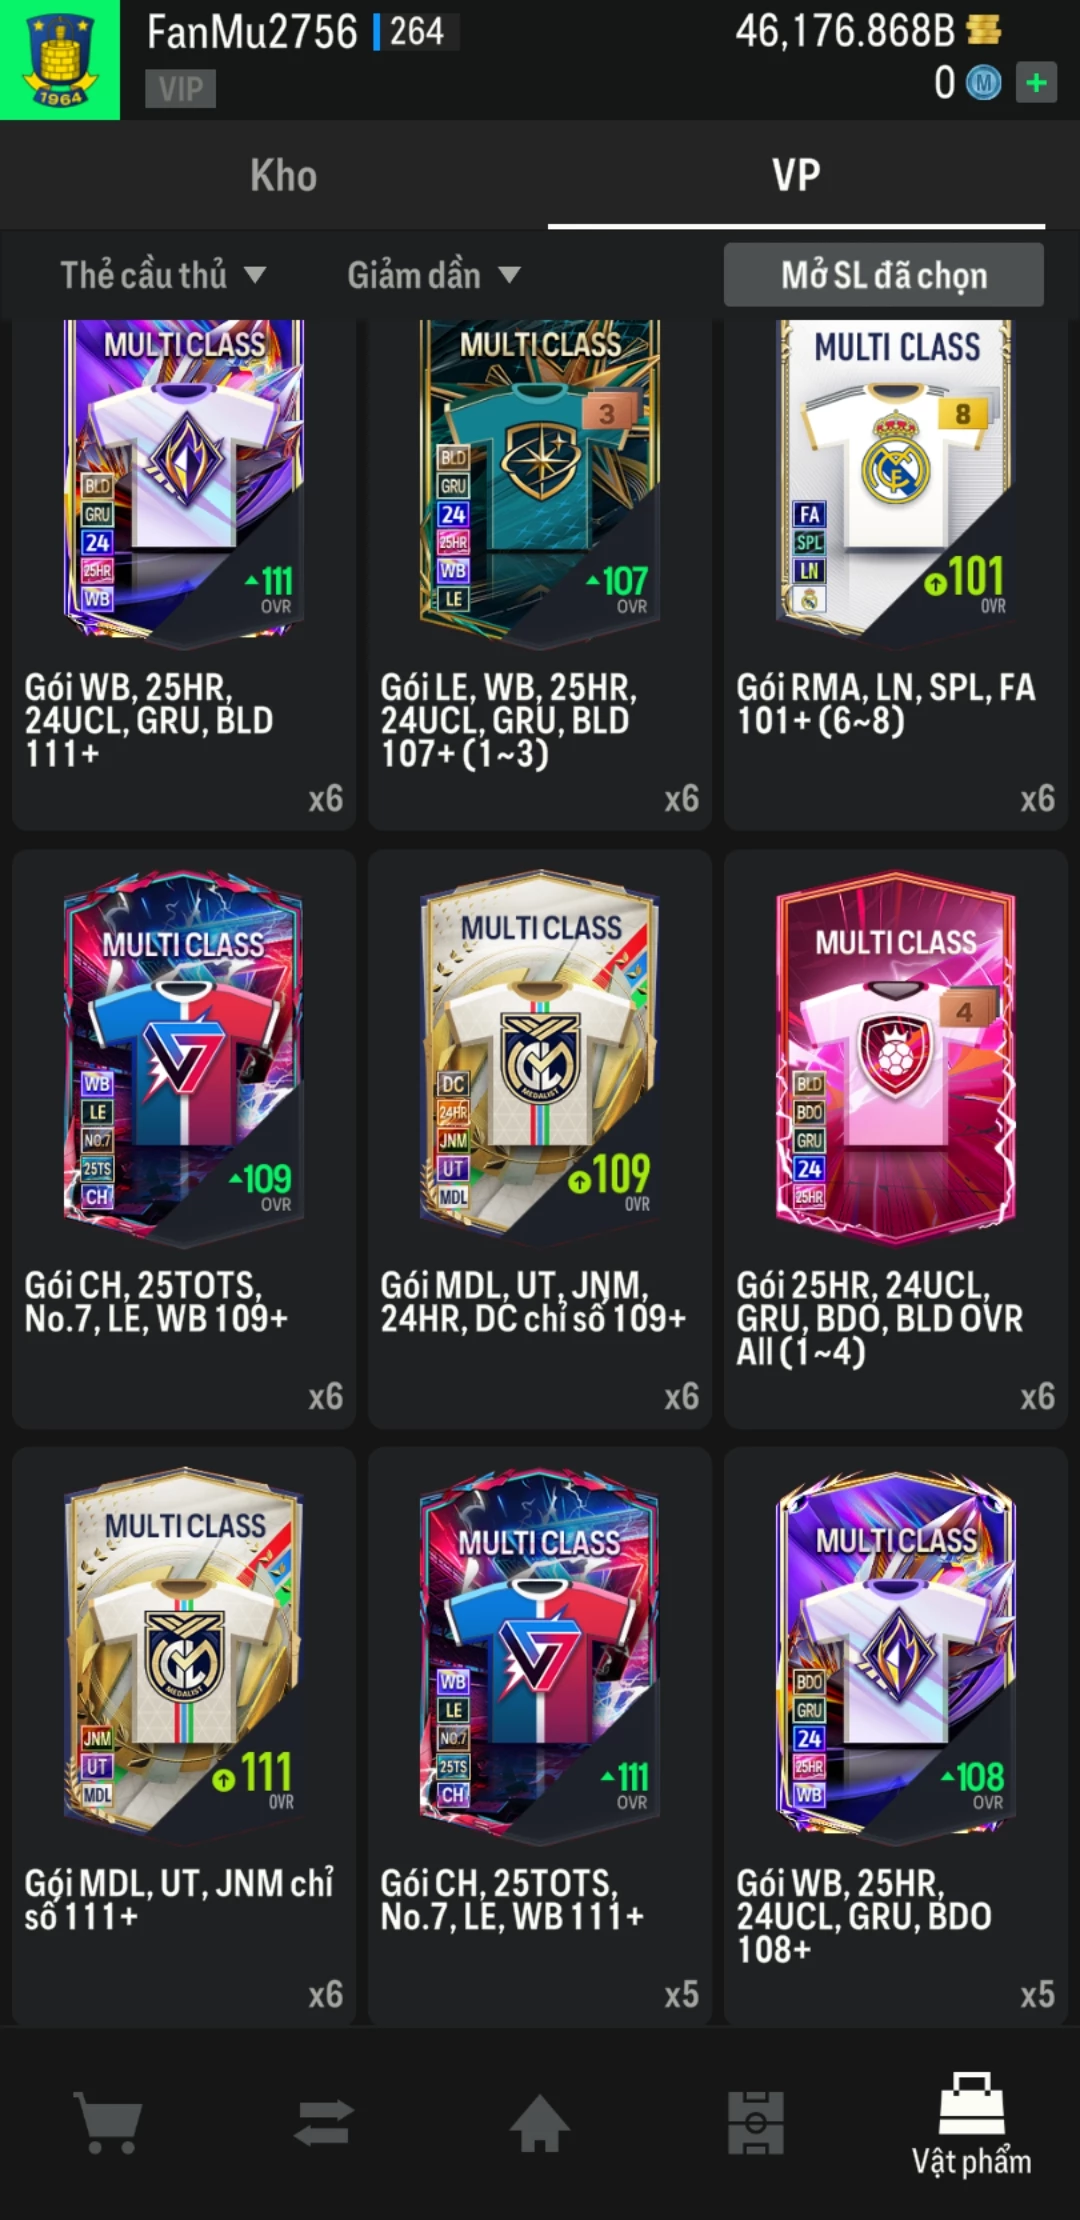This screenshot has width=1080, height=2220.
Task: Open the transfer market arrows icon
Action: click(324, 2122)
